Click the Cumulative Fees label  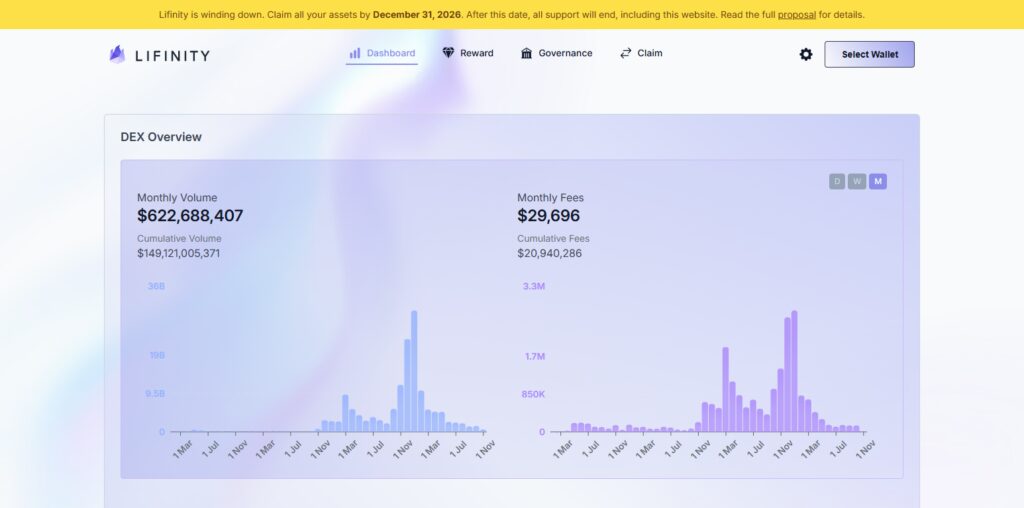pyautogui.click(x=553, y=239)
